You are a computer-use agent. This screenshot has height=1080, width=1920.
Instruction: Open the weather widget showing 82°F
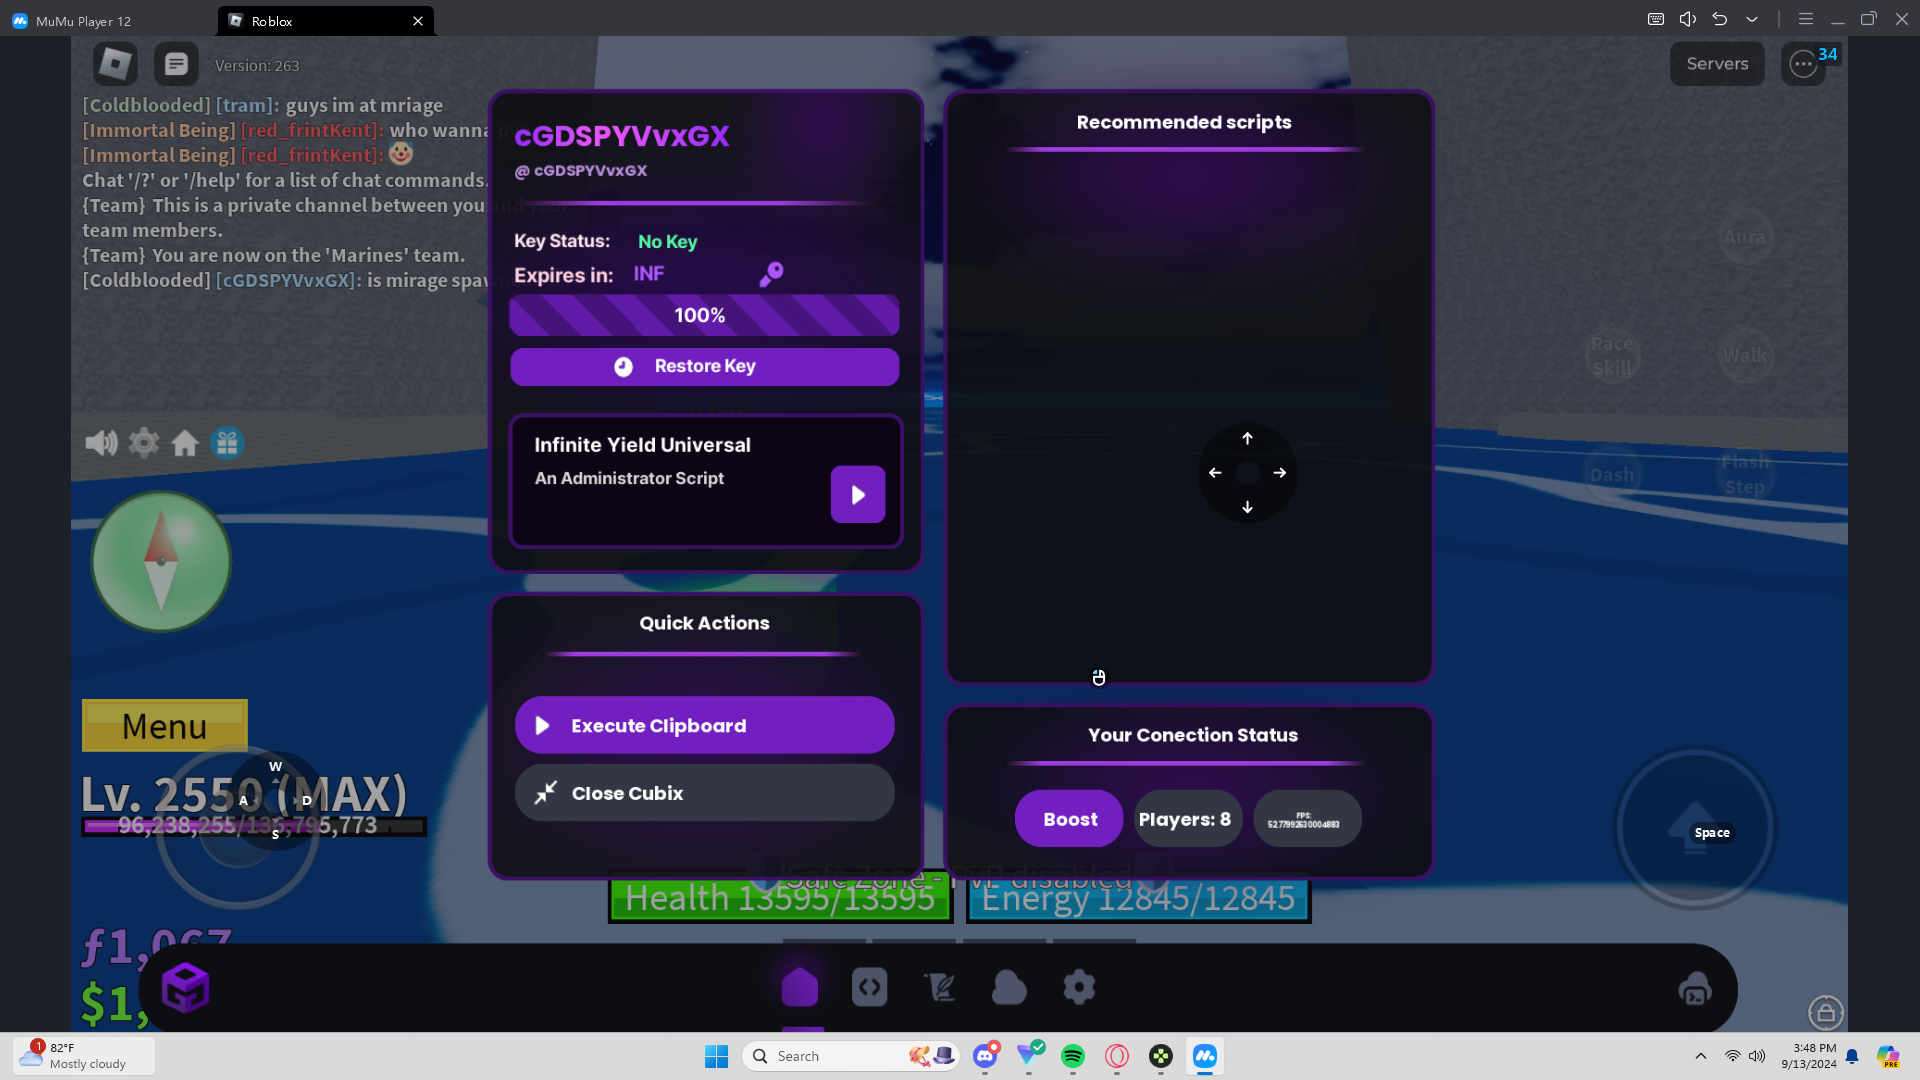84,1056
